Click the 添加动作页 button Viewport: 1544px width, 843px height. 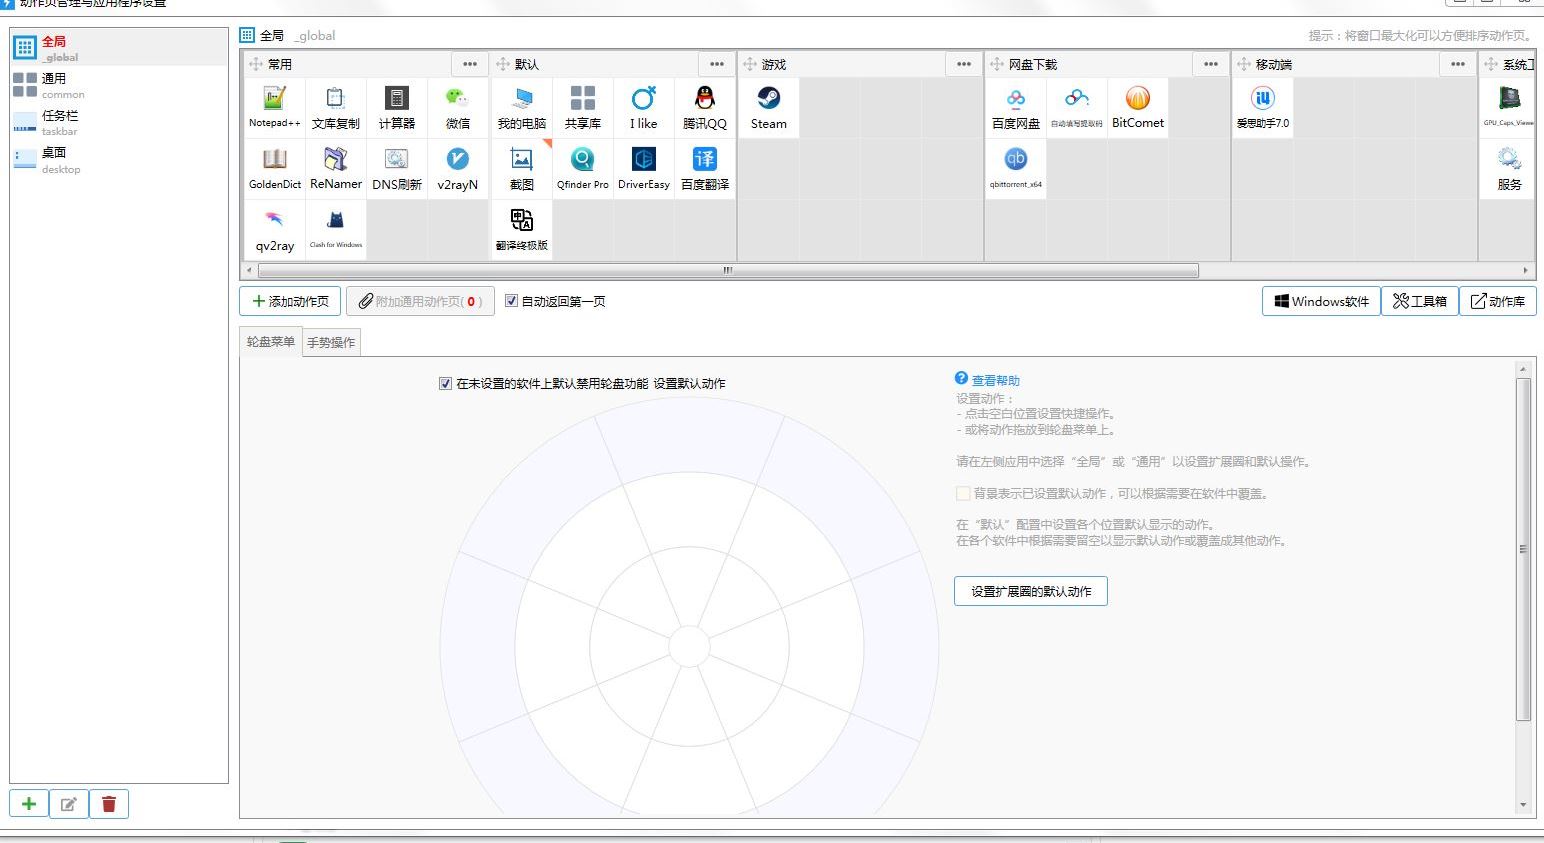click(290, 301)
